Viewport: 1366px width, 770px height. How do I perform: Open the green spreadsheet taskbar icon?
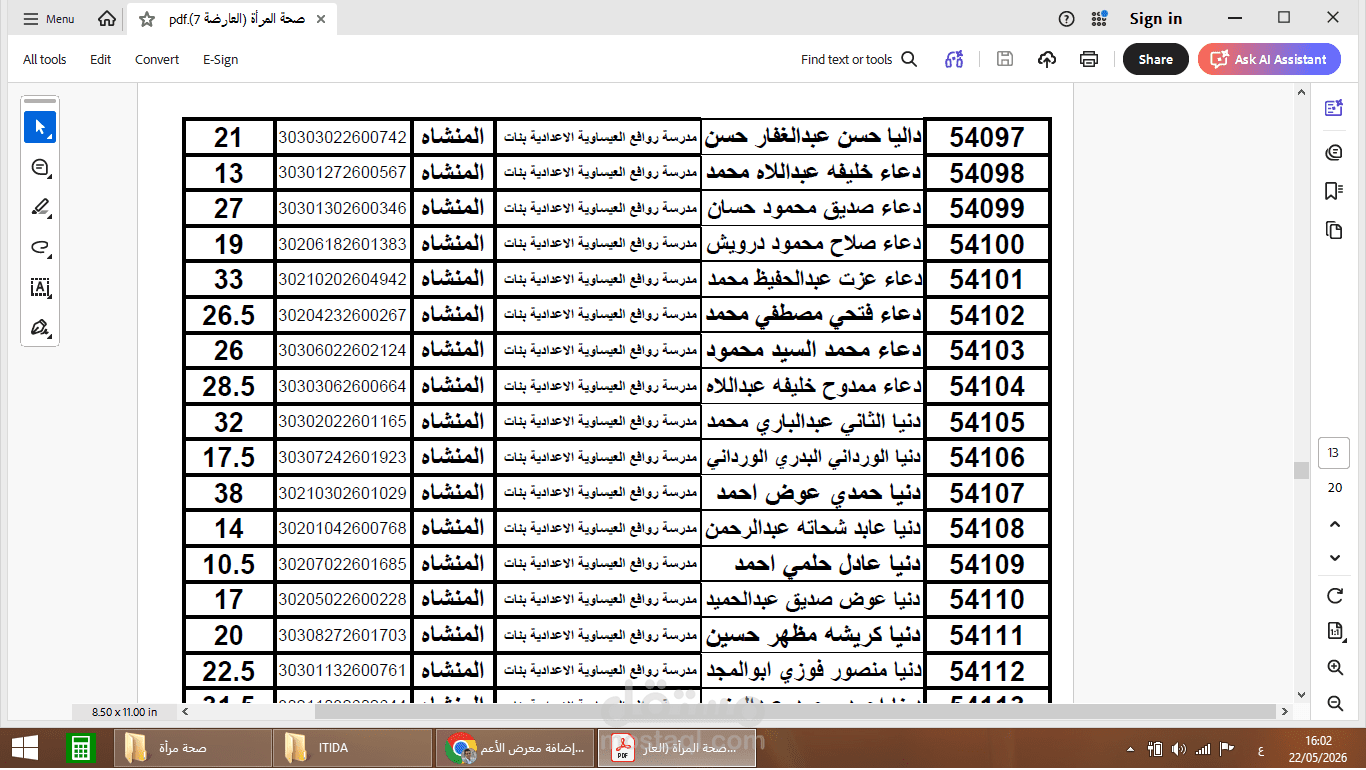click(80, 748)
